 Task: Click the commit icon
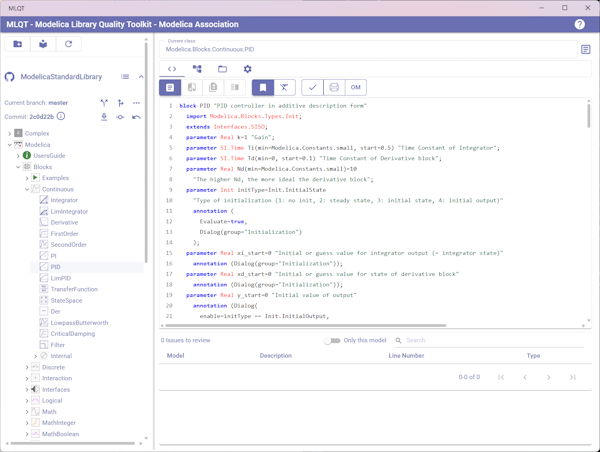(x=120, y=117)
